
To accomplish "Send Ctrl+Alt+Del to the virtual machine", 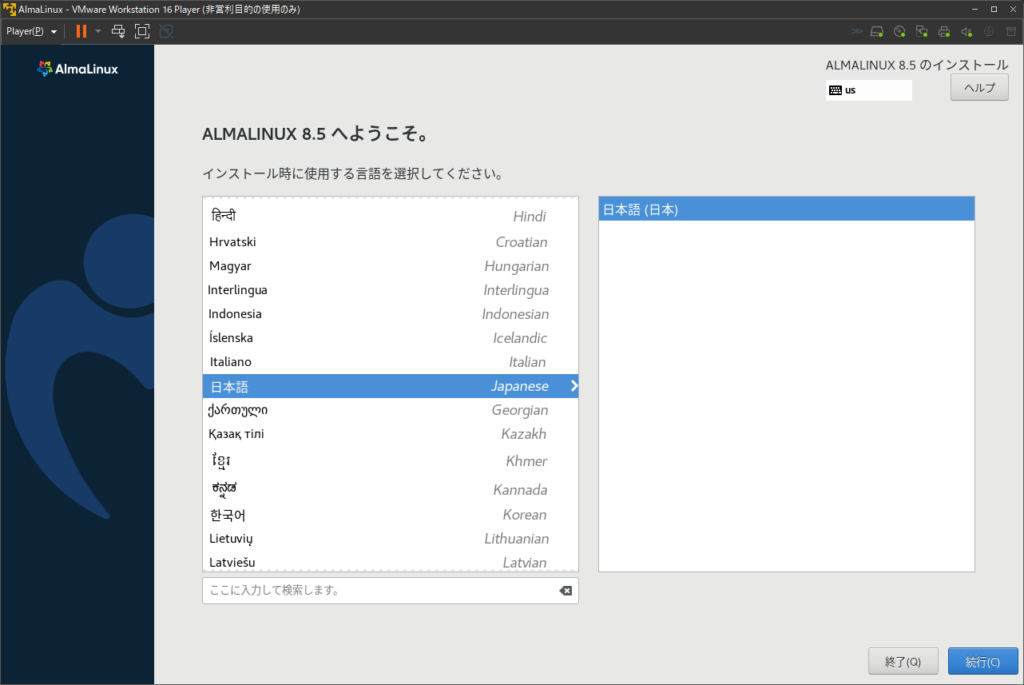I will point(118,31).
